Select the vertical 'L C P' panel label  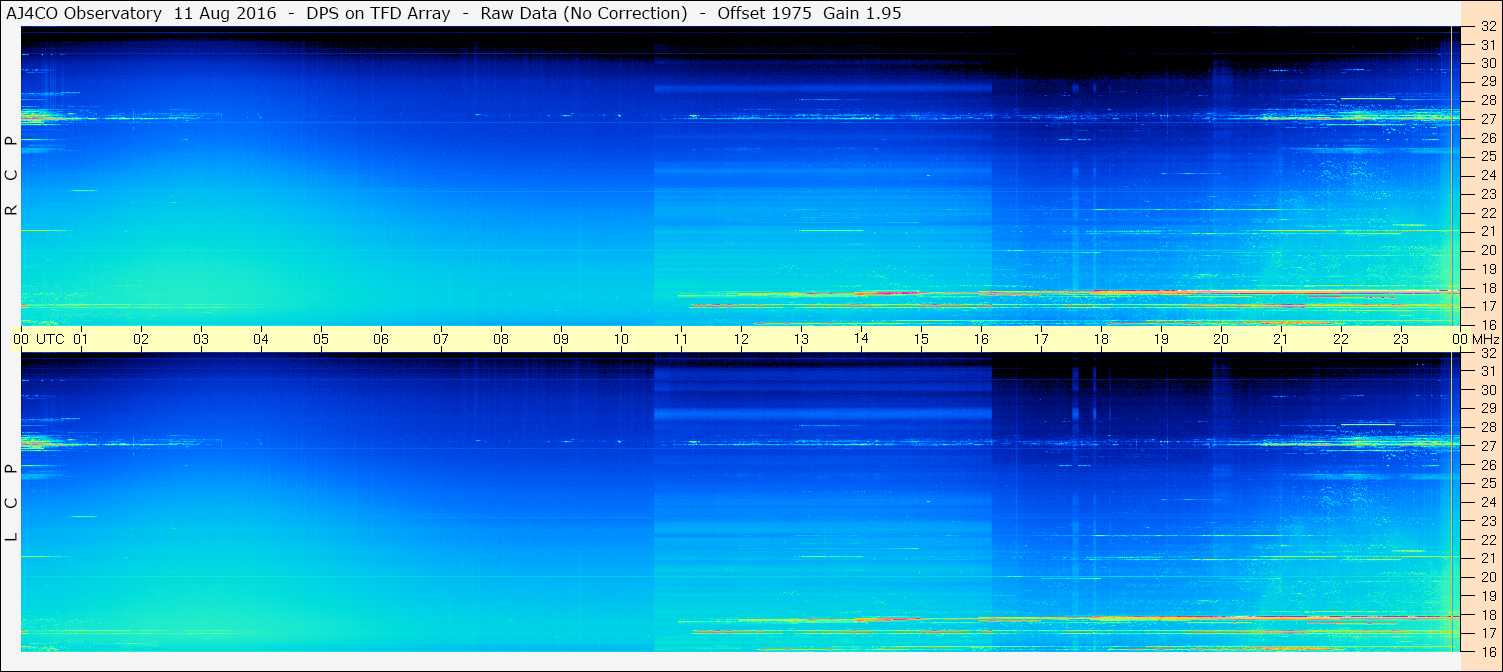pos(12,503)
